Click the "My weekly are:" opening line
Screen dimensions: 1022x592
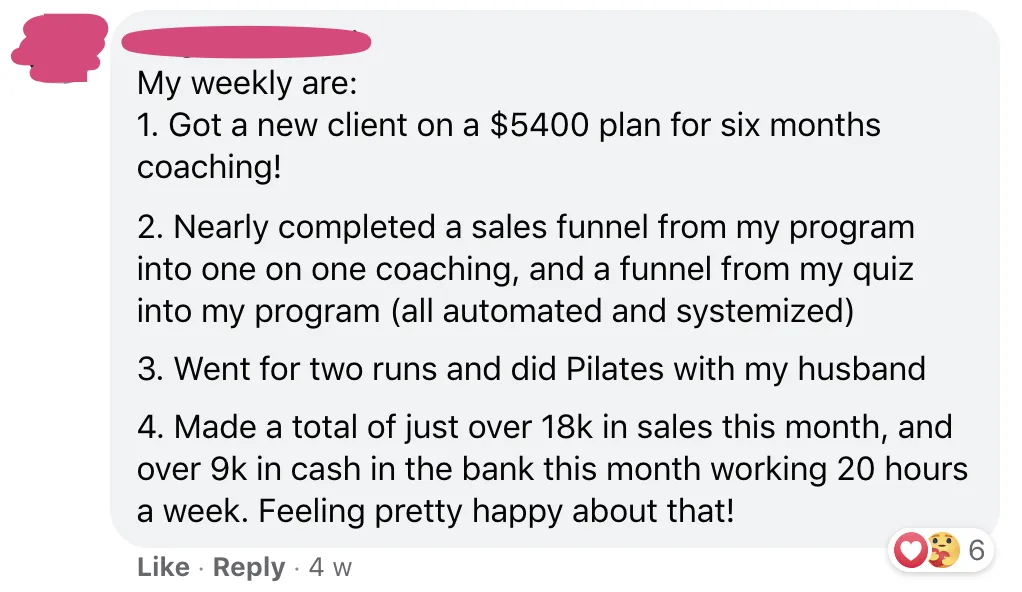pyautogui.click(x=247, y=83)
